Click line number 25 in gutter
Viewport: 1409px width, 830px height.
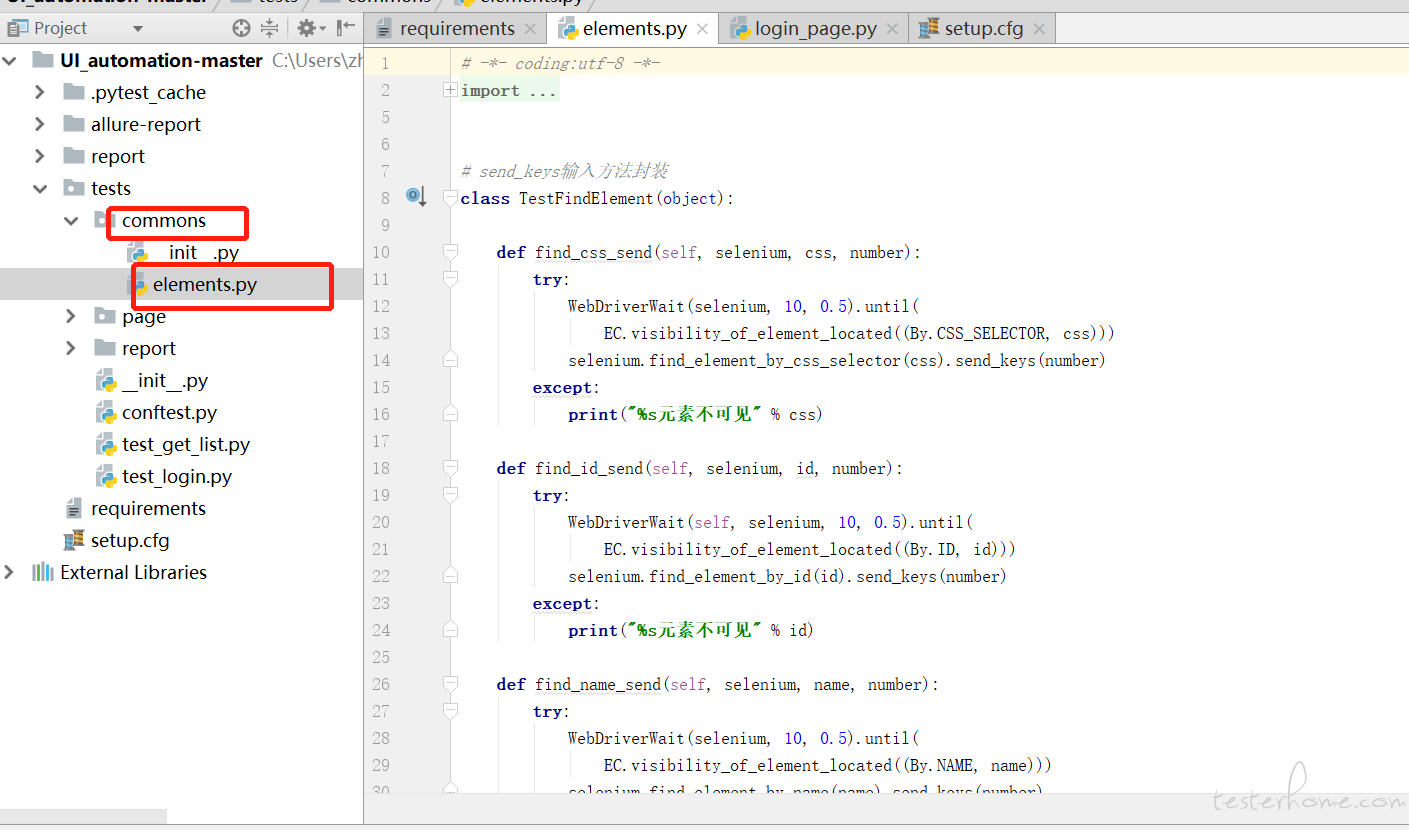click(x=380, y=657)
